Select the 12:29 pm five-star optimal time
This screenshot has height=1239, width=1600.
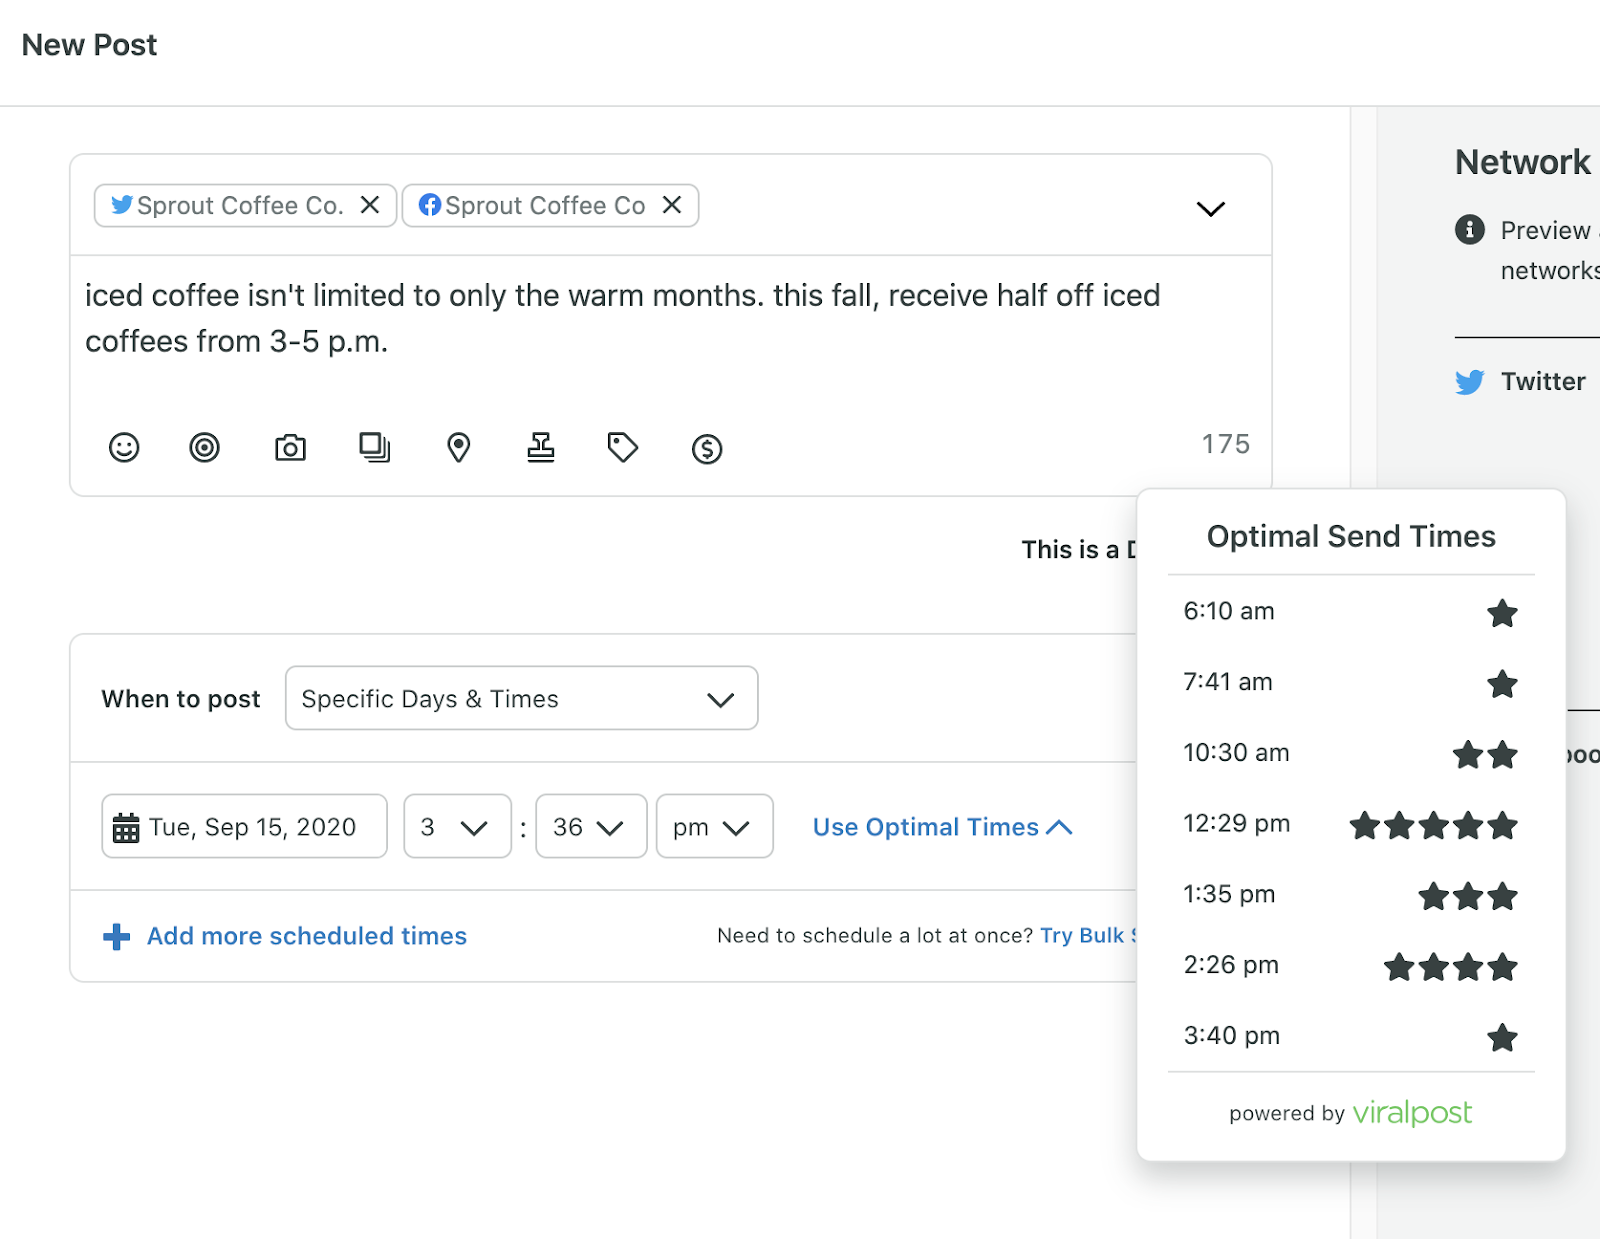click(1350, 824)
